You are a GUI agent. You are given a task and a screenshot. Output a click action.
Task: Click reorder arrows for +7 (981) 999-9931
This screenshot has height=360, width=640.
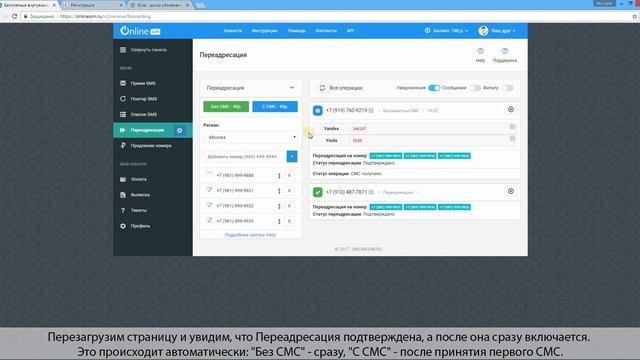click(279, 191)
